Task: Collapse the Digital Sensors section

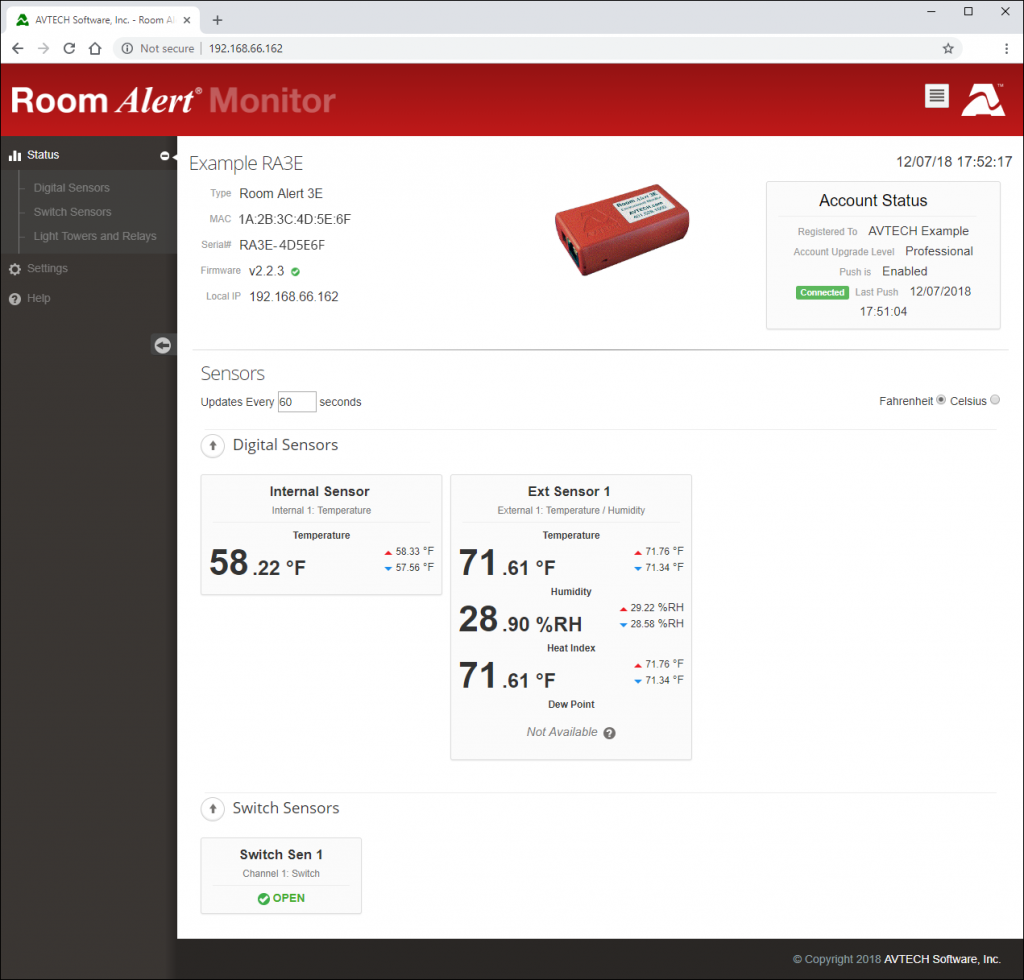Action: coord(212,445)
